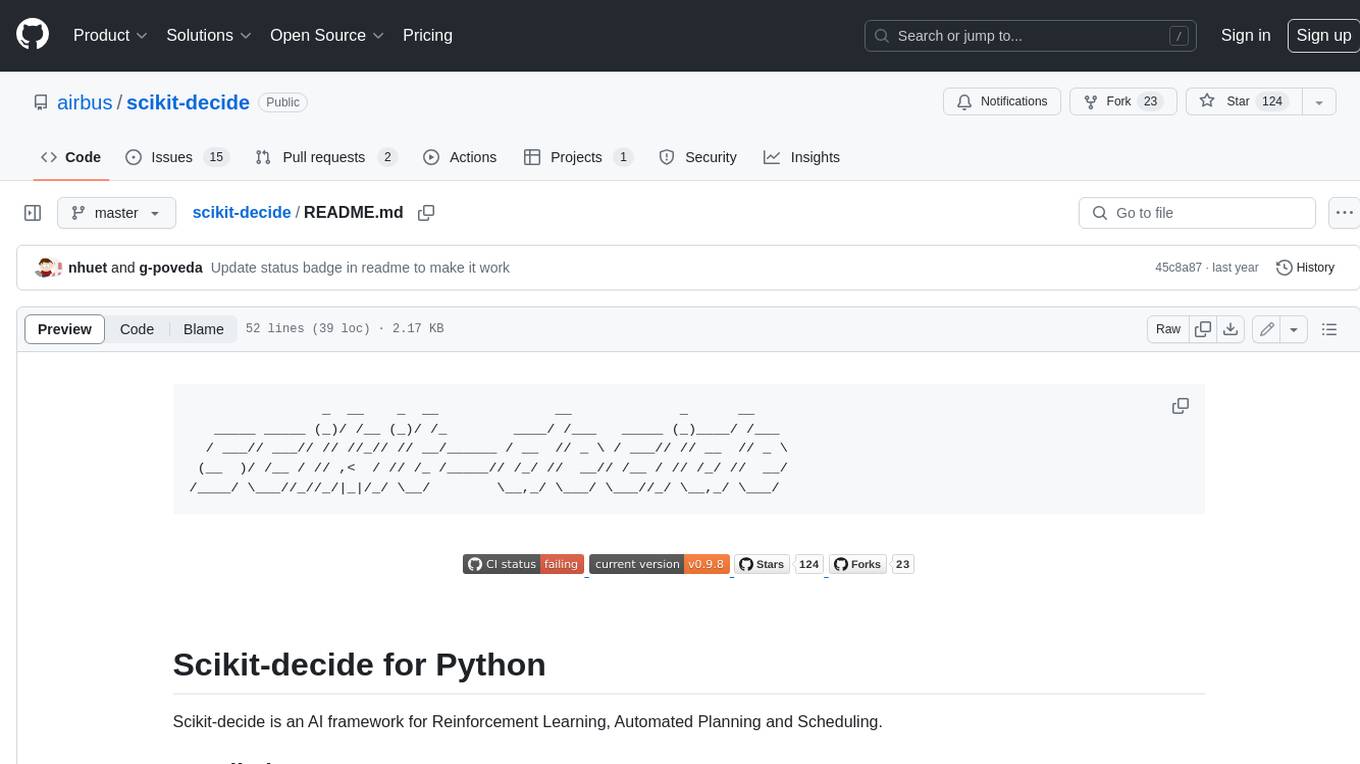Click the CI status failing badge
1360x764 pixels.
(x=523, y=564)
